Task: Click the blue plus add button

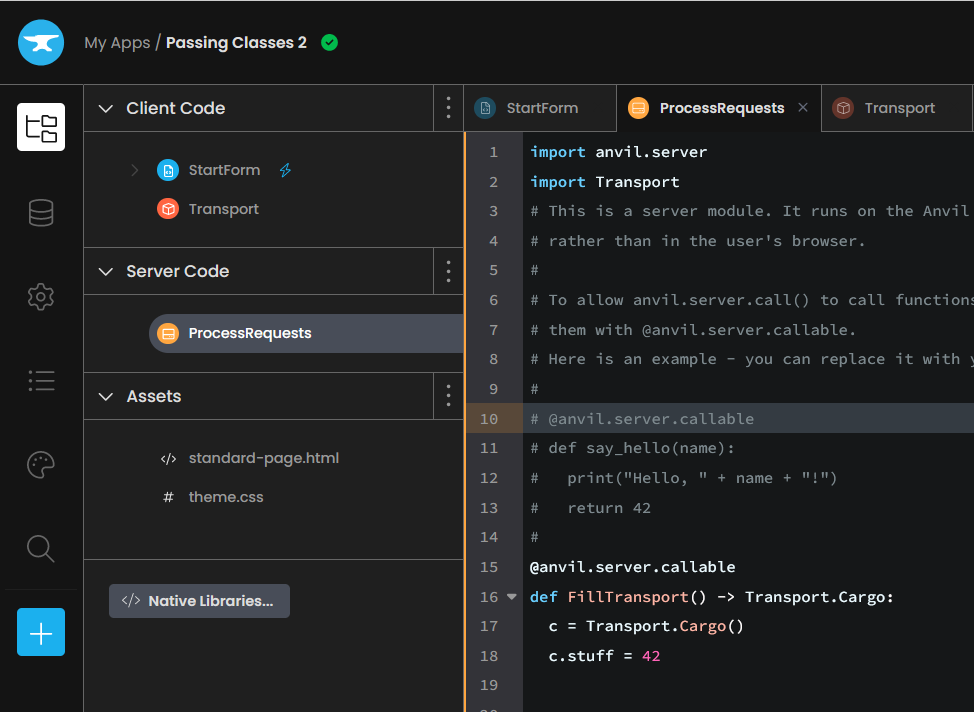Action: (x=41, y=632)
